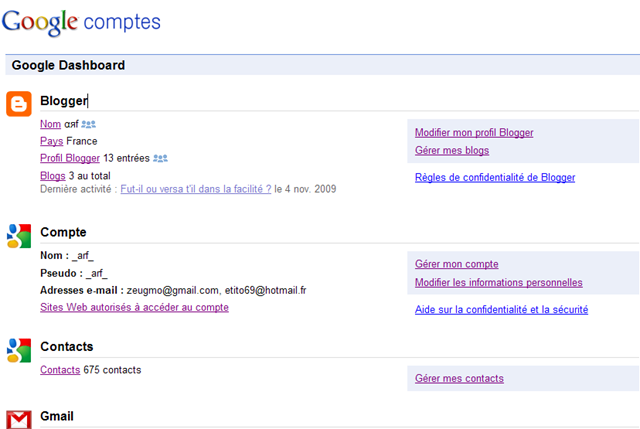640x429 pixels.
Task: Open the Profil Blogger link
Action: [x=70, y=158]
